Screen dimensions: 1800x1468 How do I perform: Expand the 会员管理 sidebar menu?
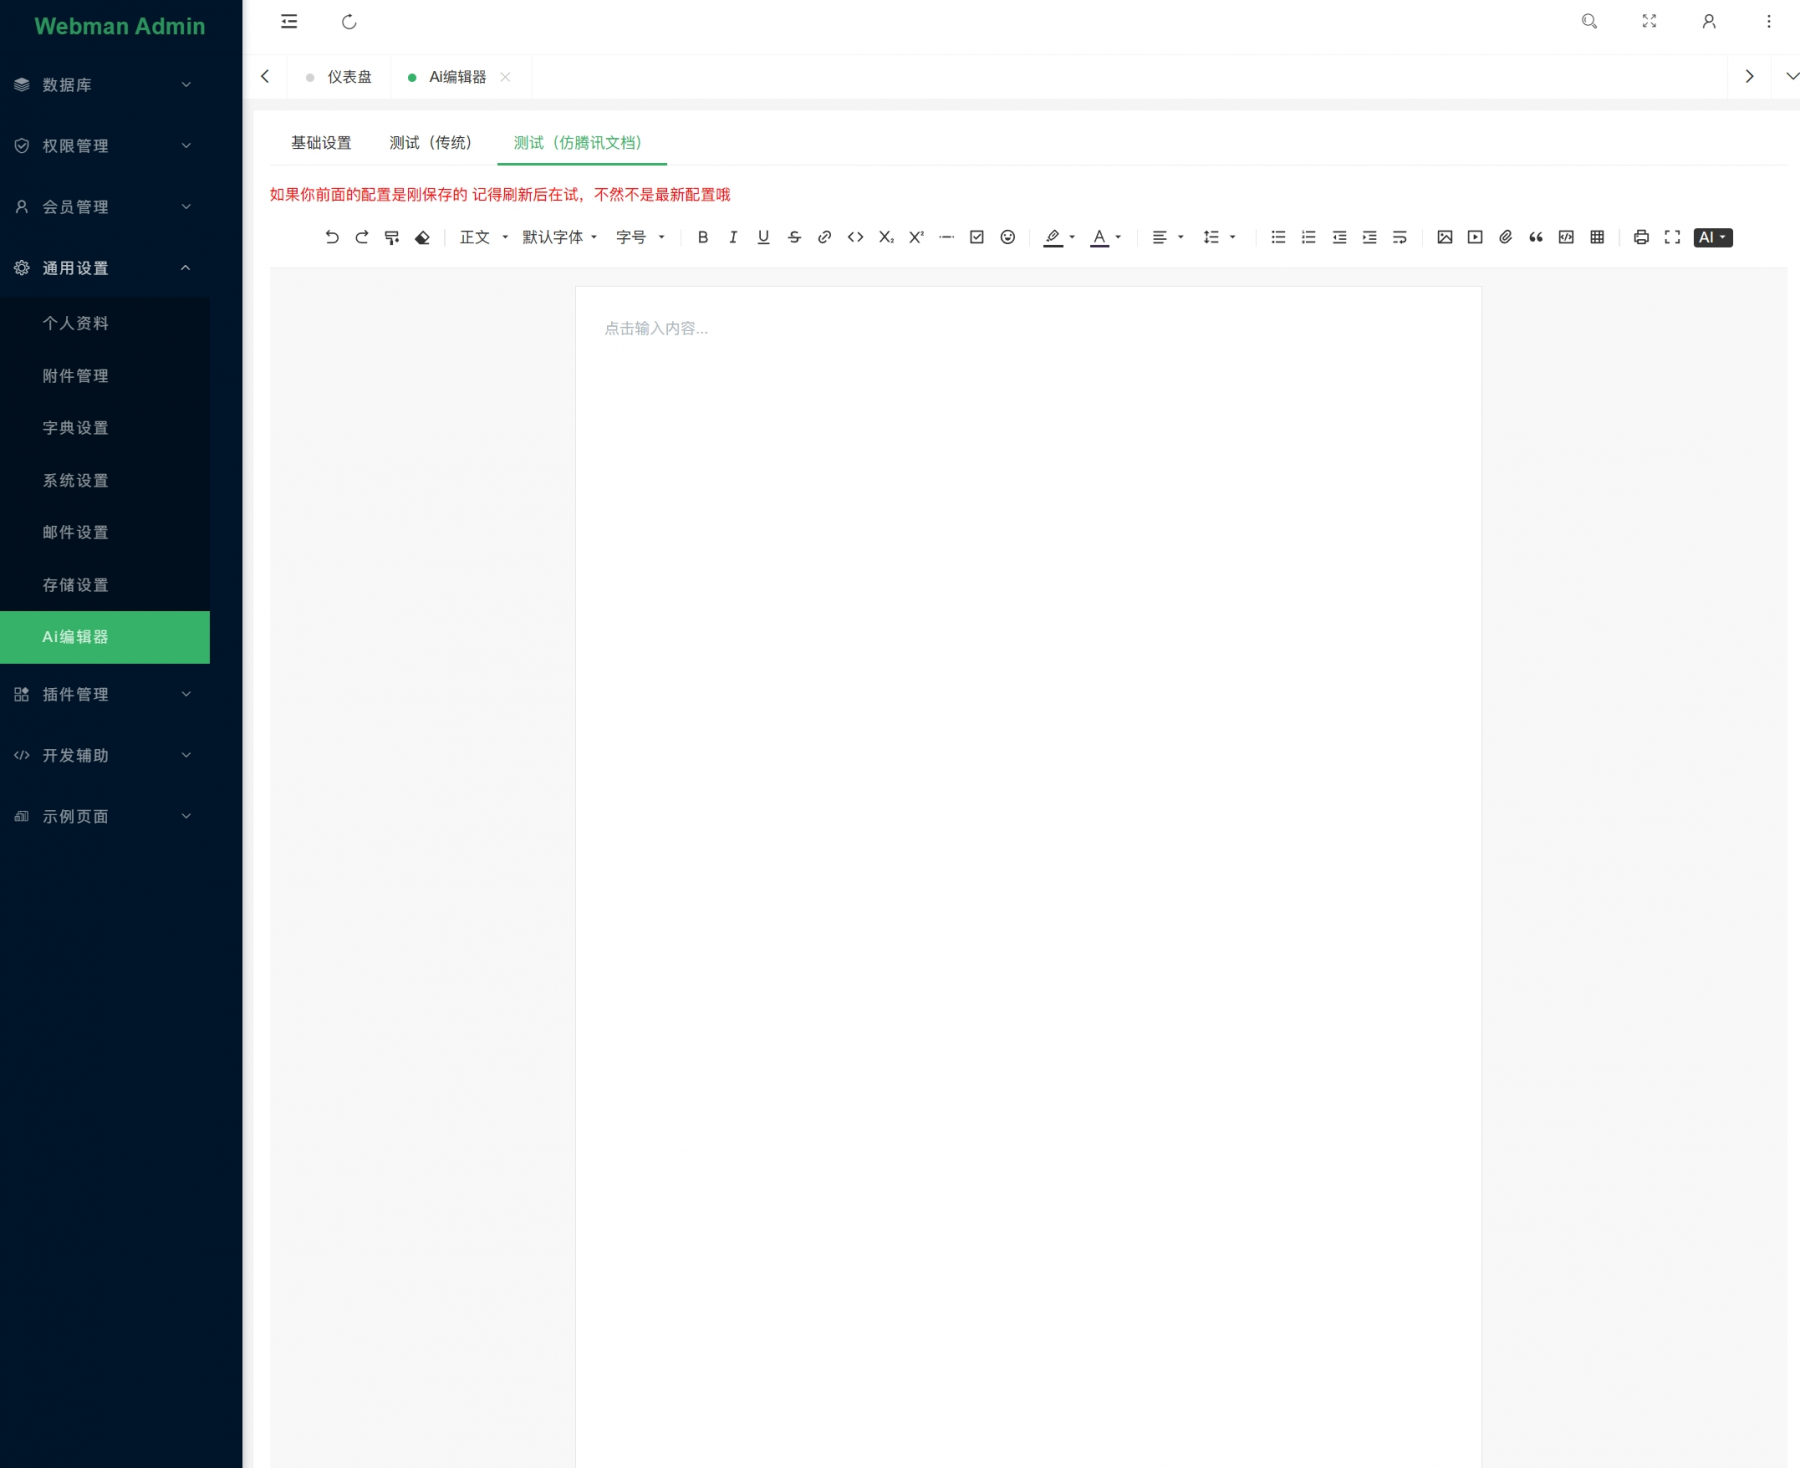[x=105, y=207]
